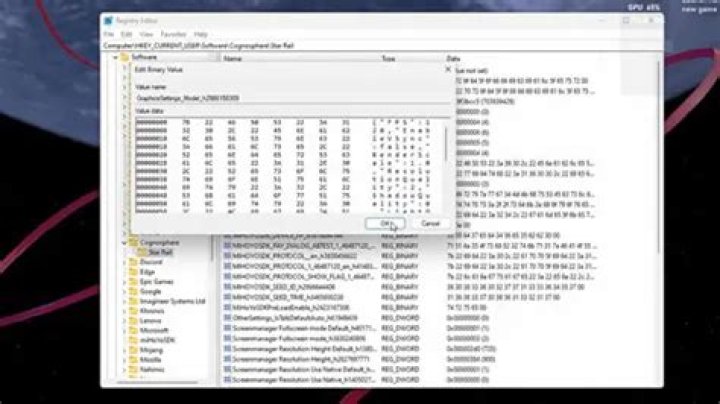Image resolution: width=720 pixels, height=404 pixels.
Task: Expand the Khronos registry key
Action: pyautogui.click(x=124, y=311)
